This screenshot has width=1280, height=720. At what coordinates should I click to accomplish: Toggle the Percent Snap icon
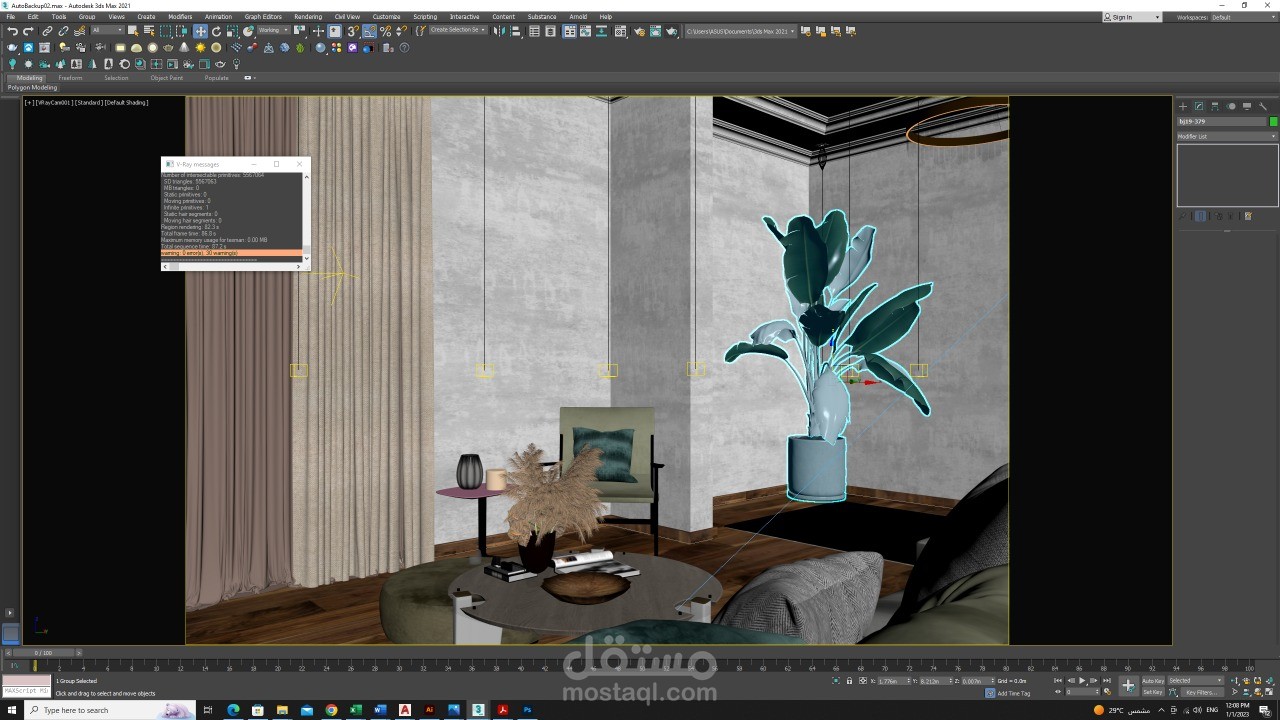point(385,31)
